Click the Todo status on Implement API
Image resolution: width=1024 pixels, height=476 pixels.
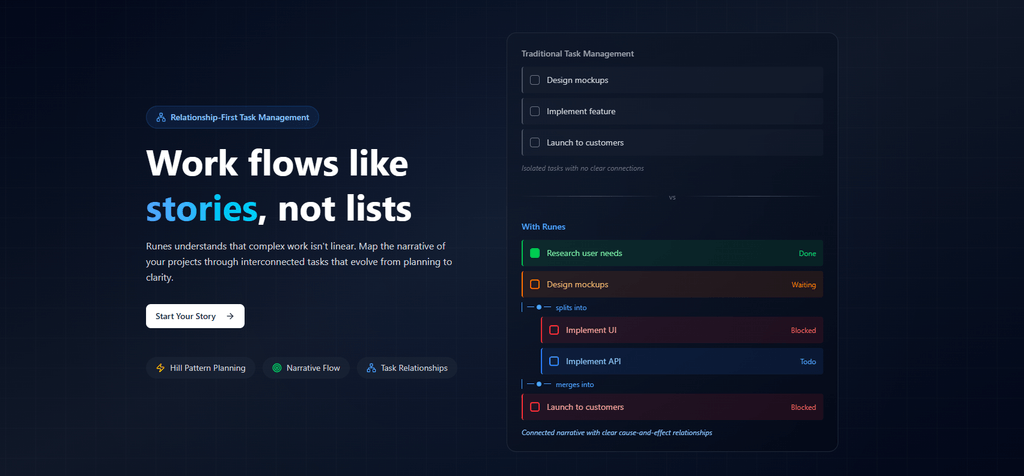coord(807,361)
